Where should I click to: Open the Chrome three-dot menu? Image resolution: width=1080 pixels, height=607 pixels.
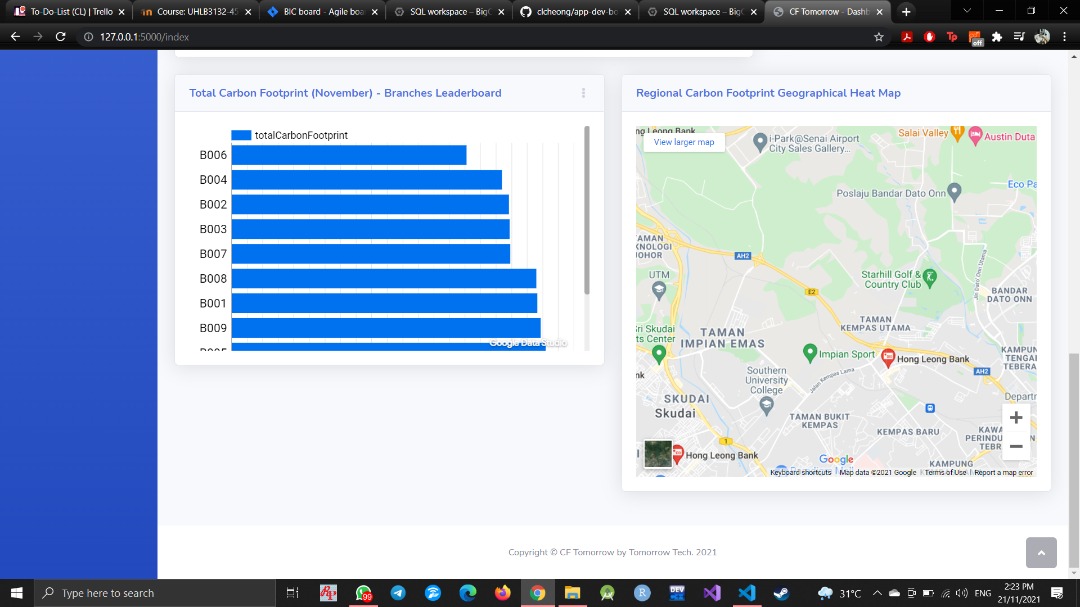(x=1064, y=37)
